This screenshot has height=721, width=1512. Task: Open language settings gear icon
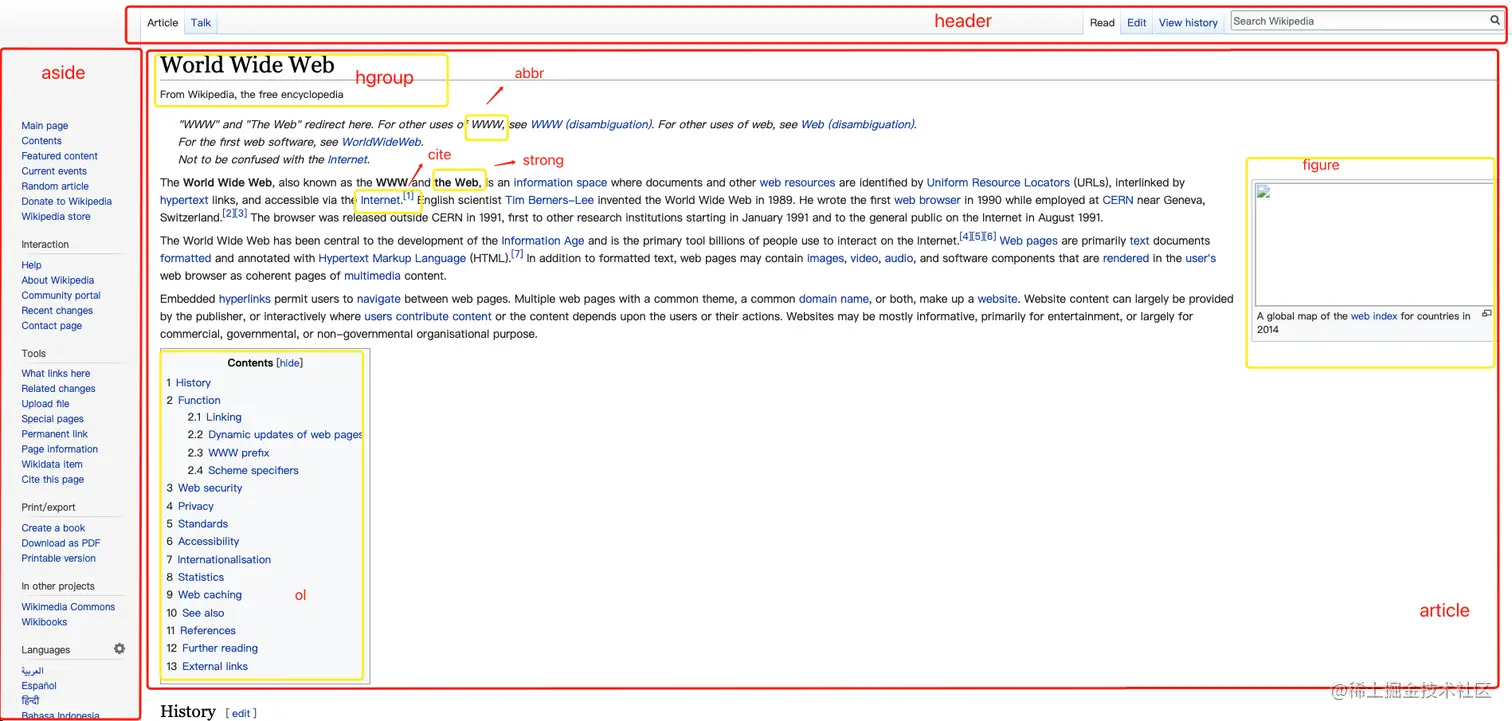pyautogui.click(x=120, y=649)
